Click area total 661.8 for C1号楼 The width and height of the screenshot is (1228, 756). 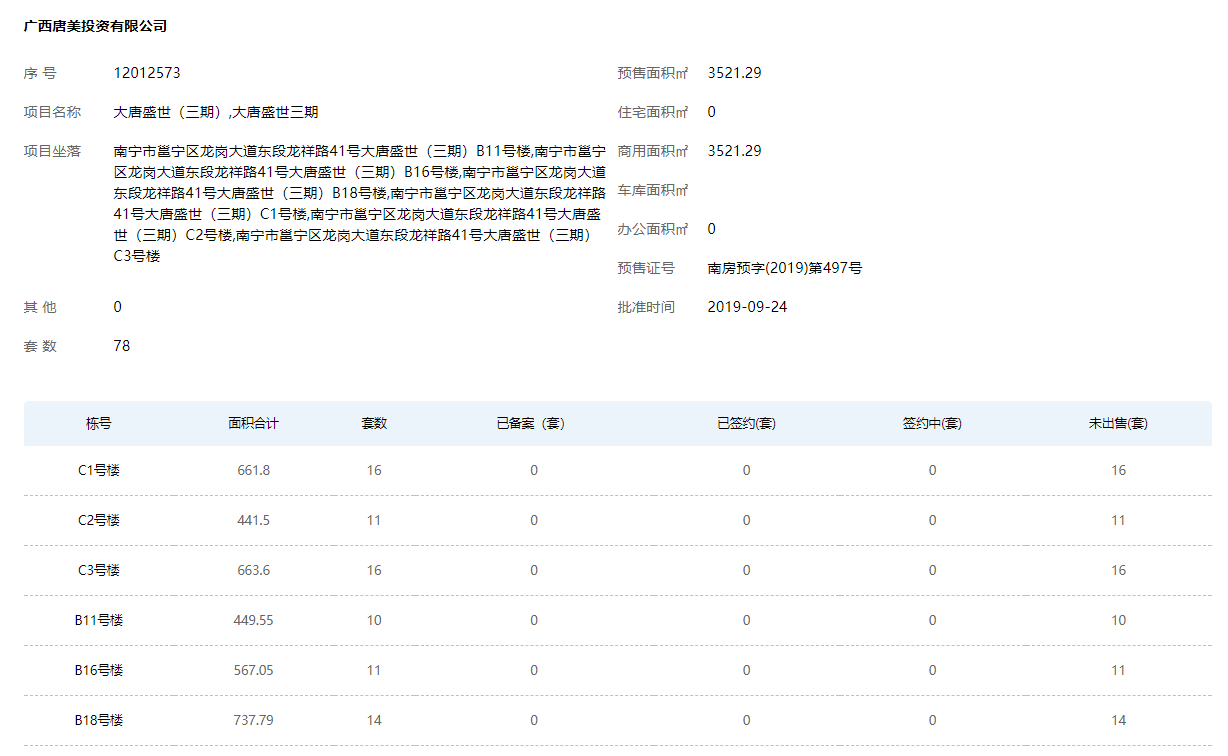(253, 470)
